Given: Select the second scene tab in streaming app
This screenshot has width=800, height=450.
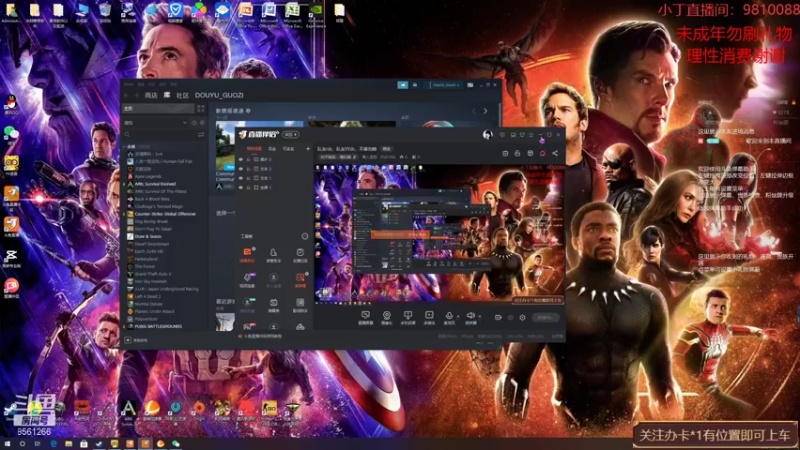Looking at the screenshot, I should 272,149.
